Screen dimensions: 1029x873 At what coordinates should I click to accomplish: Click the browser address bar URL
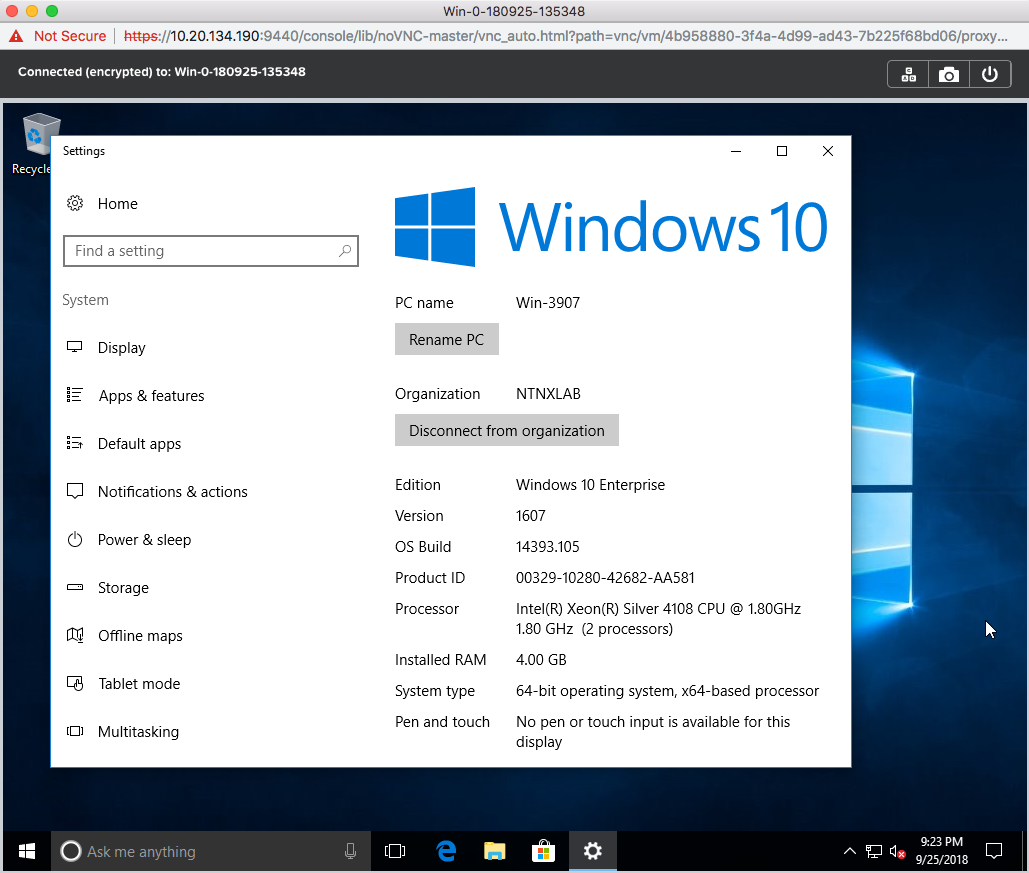point(566,36)
